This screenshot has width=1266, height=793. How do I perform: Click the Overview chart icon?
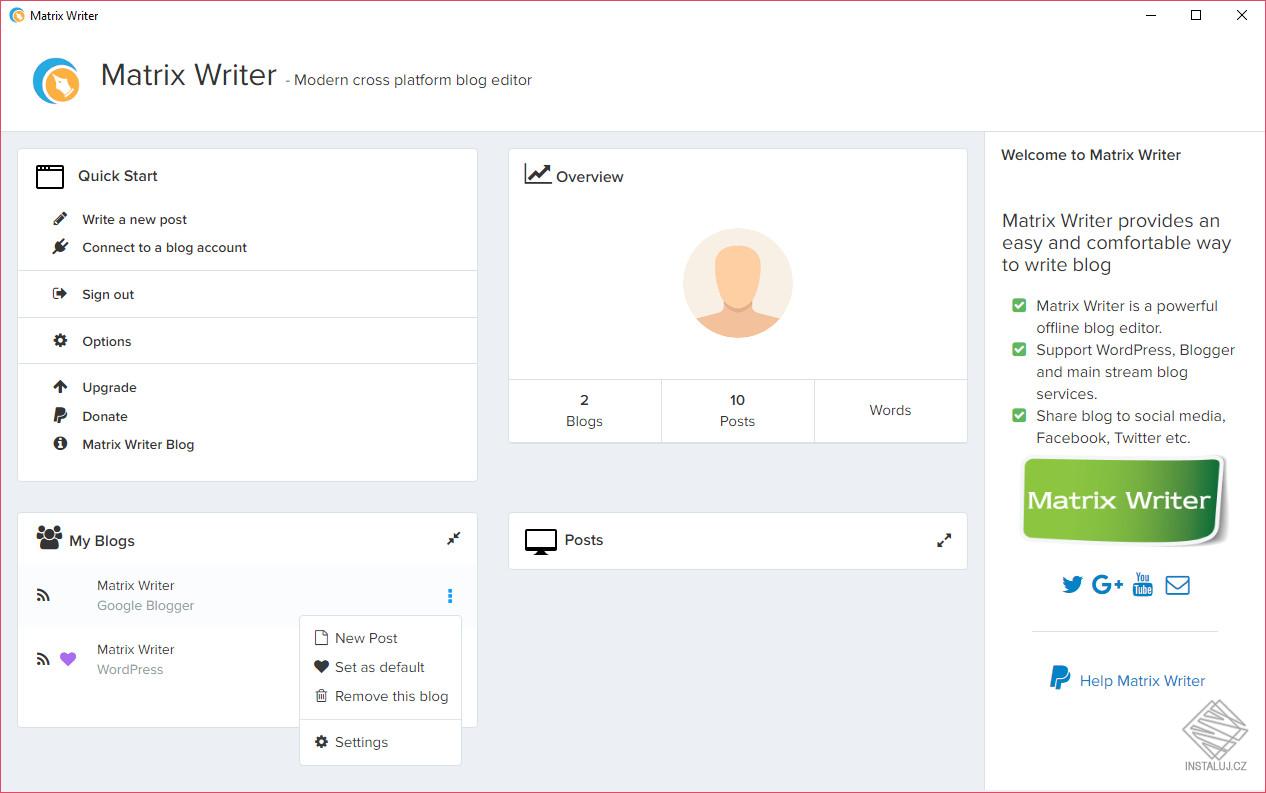[538, 174]
